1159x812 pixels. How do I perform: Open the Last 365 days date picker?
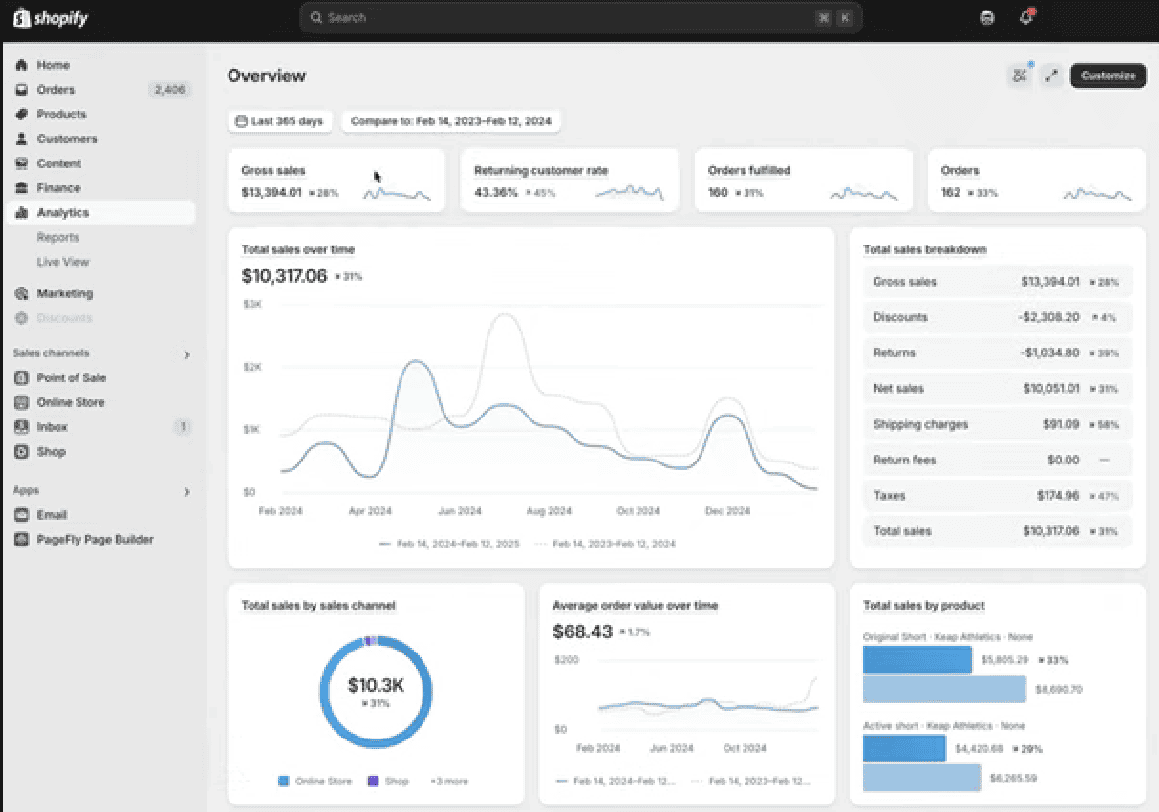(280, 121)
